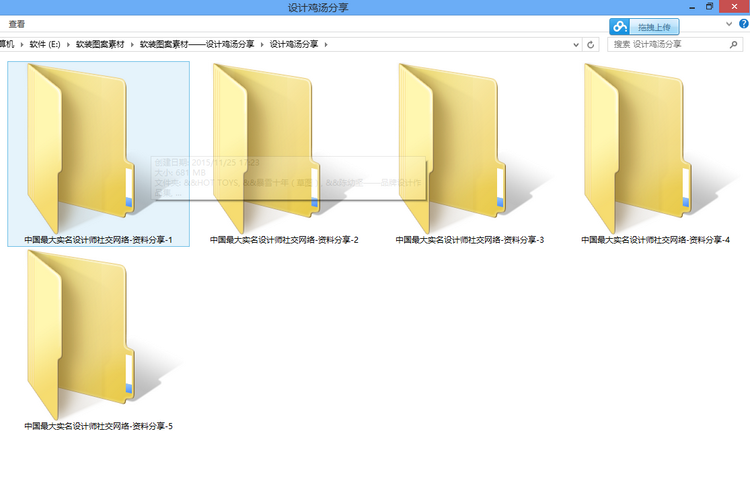
Task: Expand arrow after 软装图案素材 breadcrumb
Action: click(x=132, y=44)
